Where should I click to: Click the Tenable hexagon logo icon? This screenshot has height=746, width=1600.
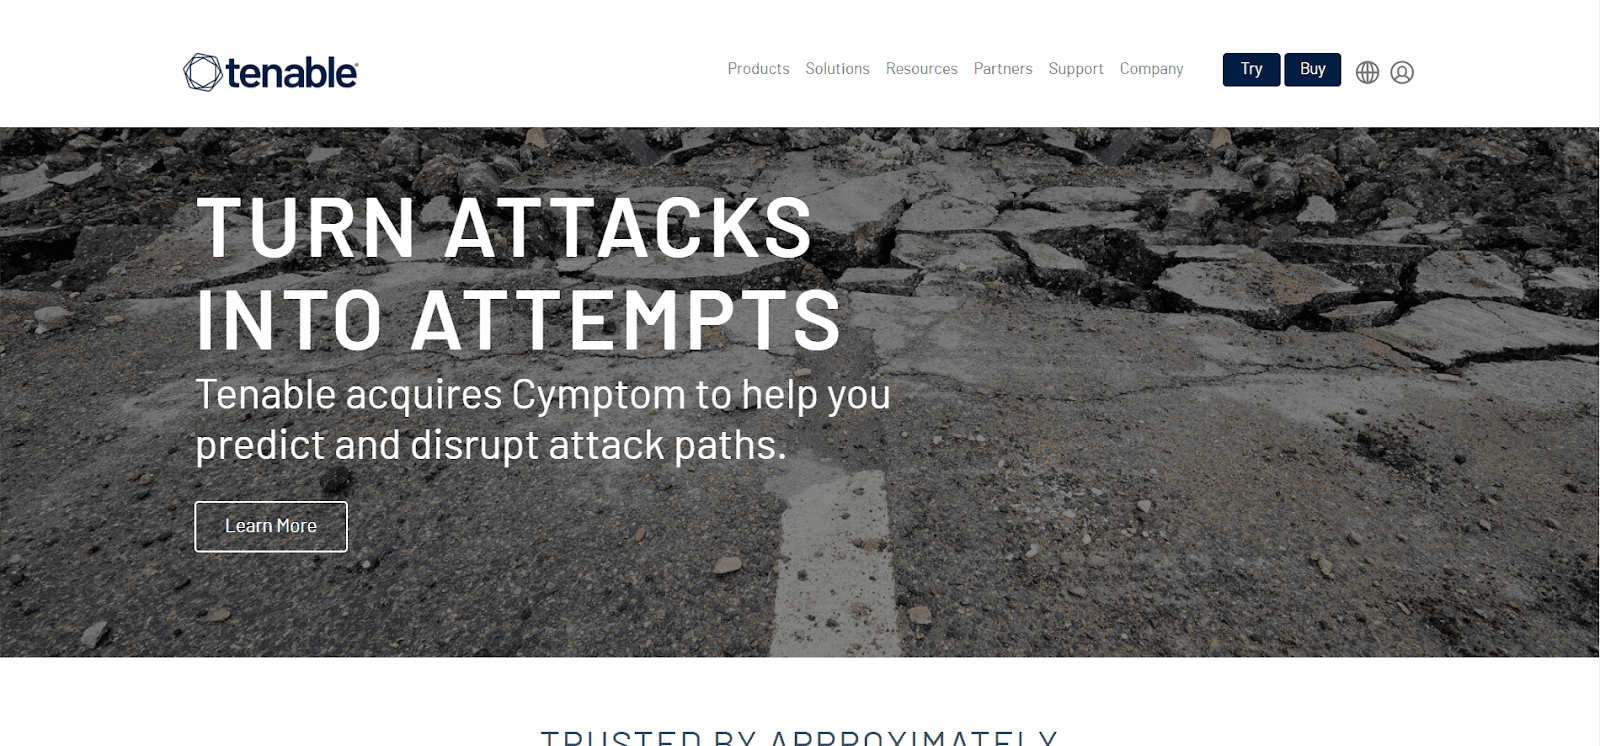203,72
